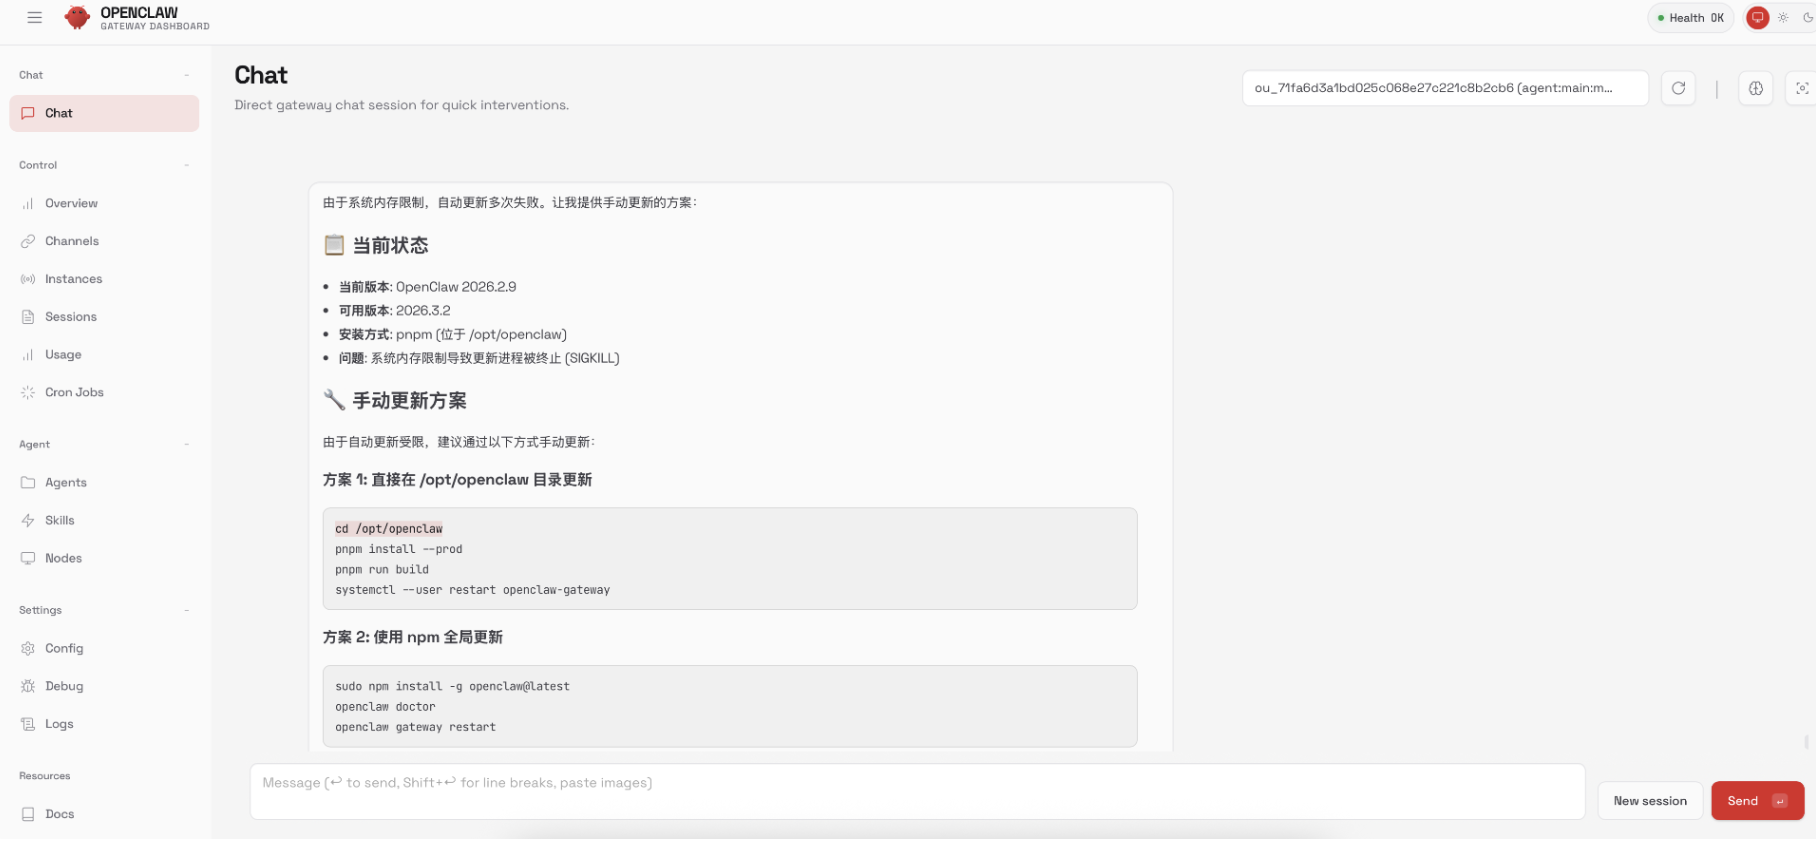
Task: Toggle thinking output brain icon
Action: point(1755,88)
